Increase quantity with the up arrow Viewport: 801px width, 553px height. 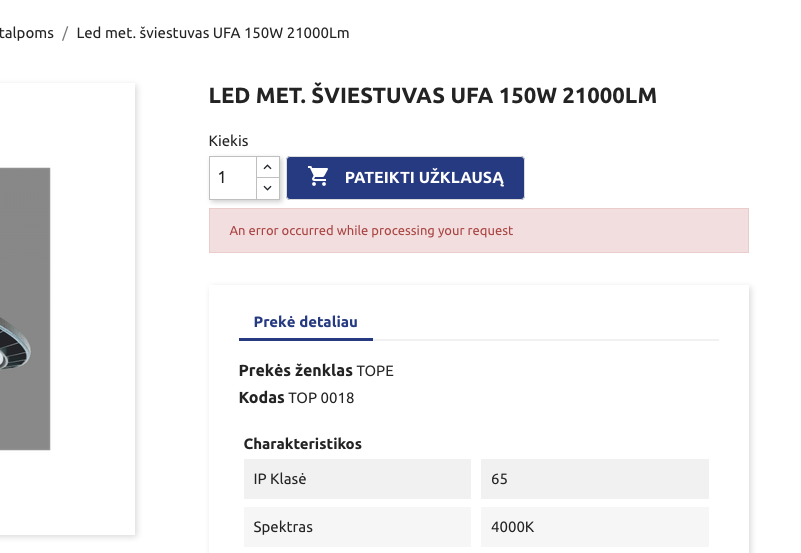pyautogui.click(x=268, y=167)
